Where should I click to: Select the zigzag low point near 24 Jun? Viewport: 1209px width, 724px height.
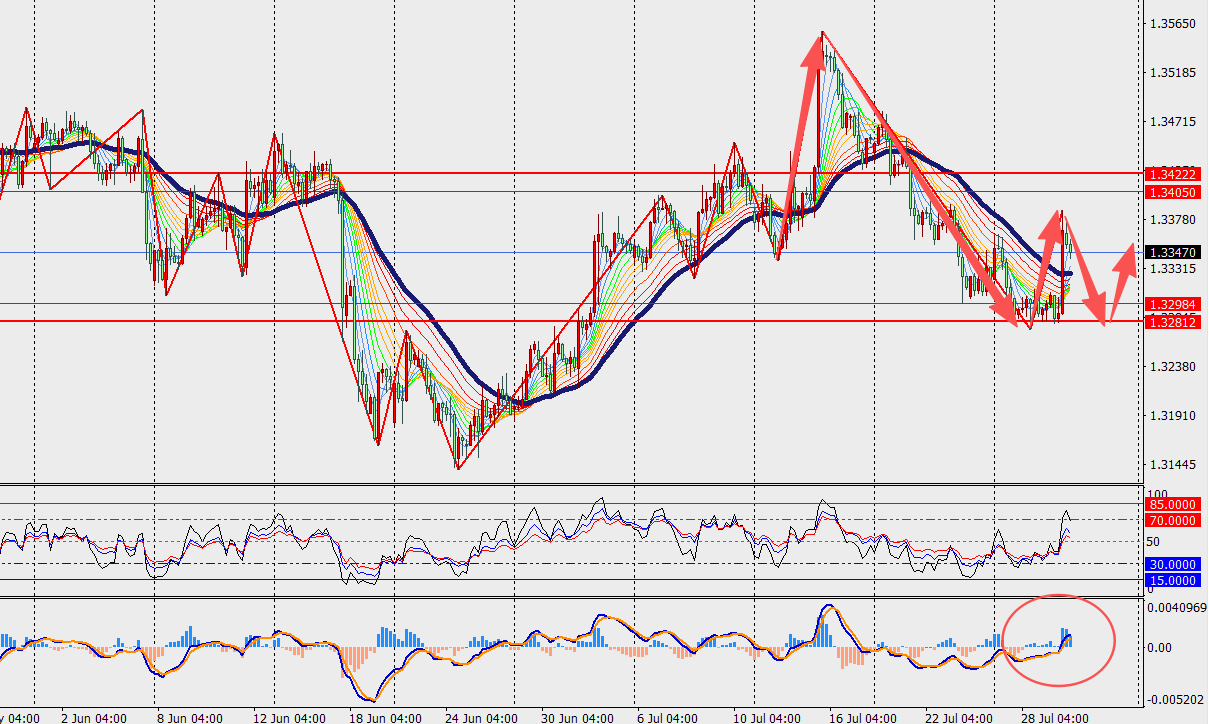click(x=458, y=467)
